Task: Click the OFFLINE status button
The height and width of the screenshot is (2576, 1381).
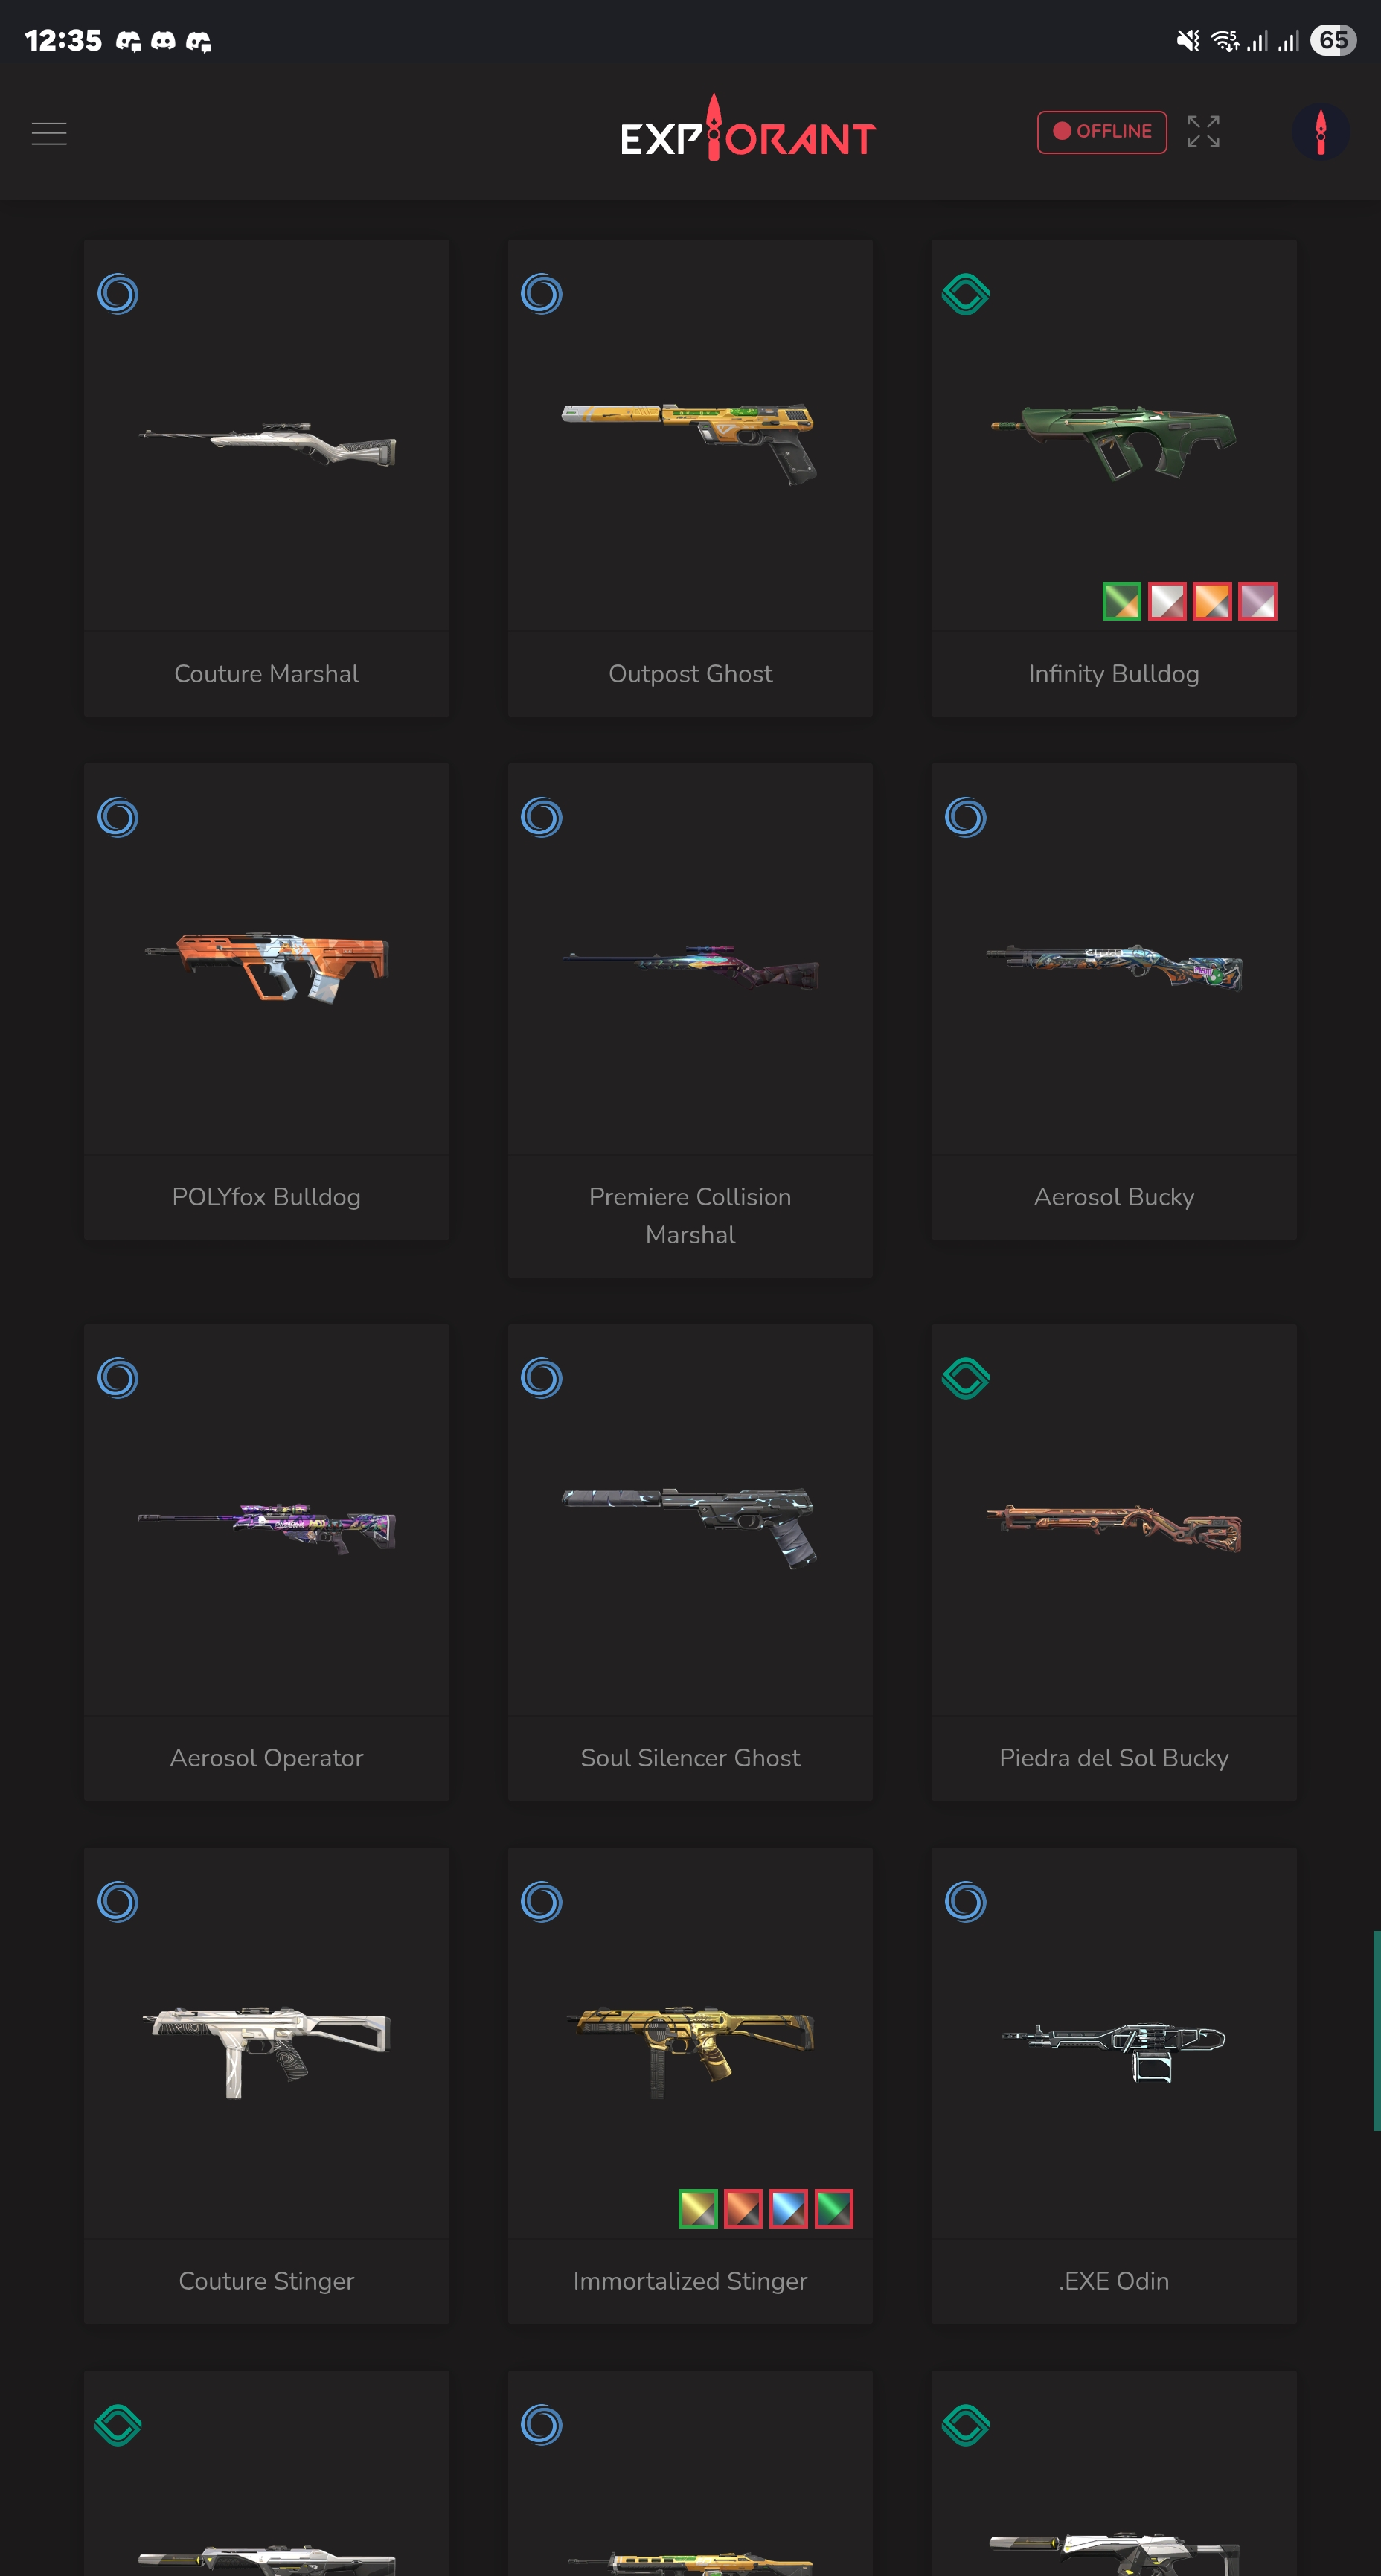Action: point(1101,132)
